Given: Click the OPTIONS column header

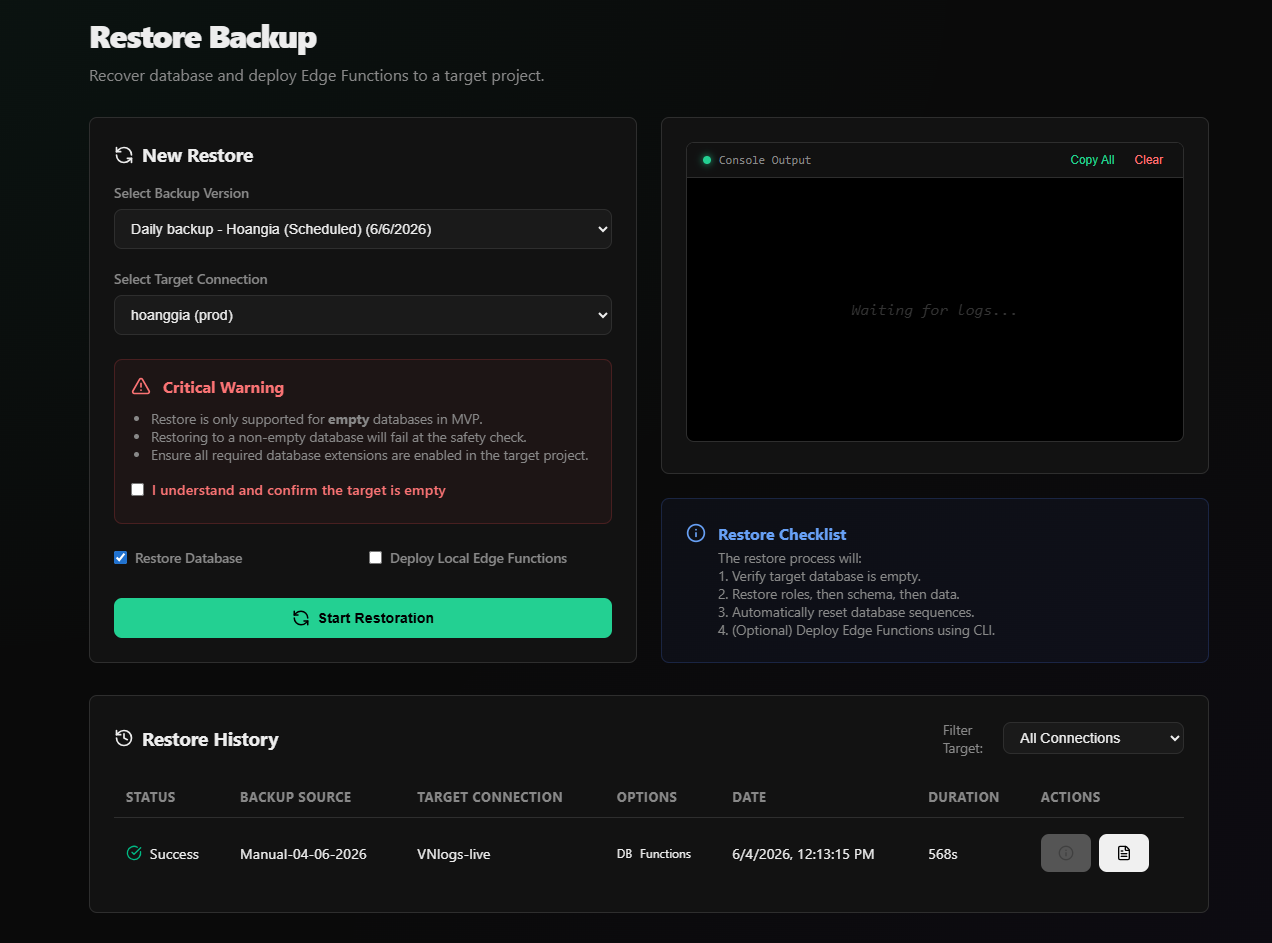Looking at the screenshot, I should 647,797.
